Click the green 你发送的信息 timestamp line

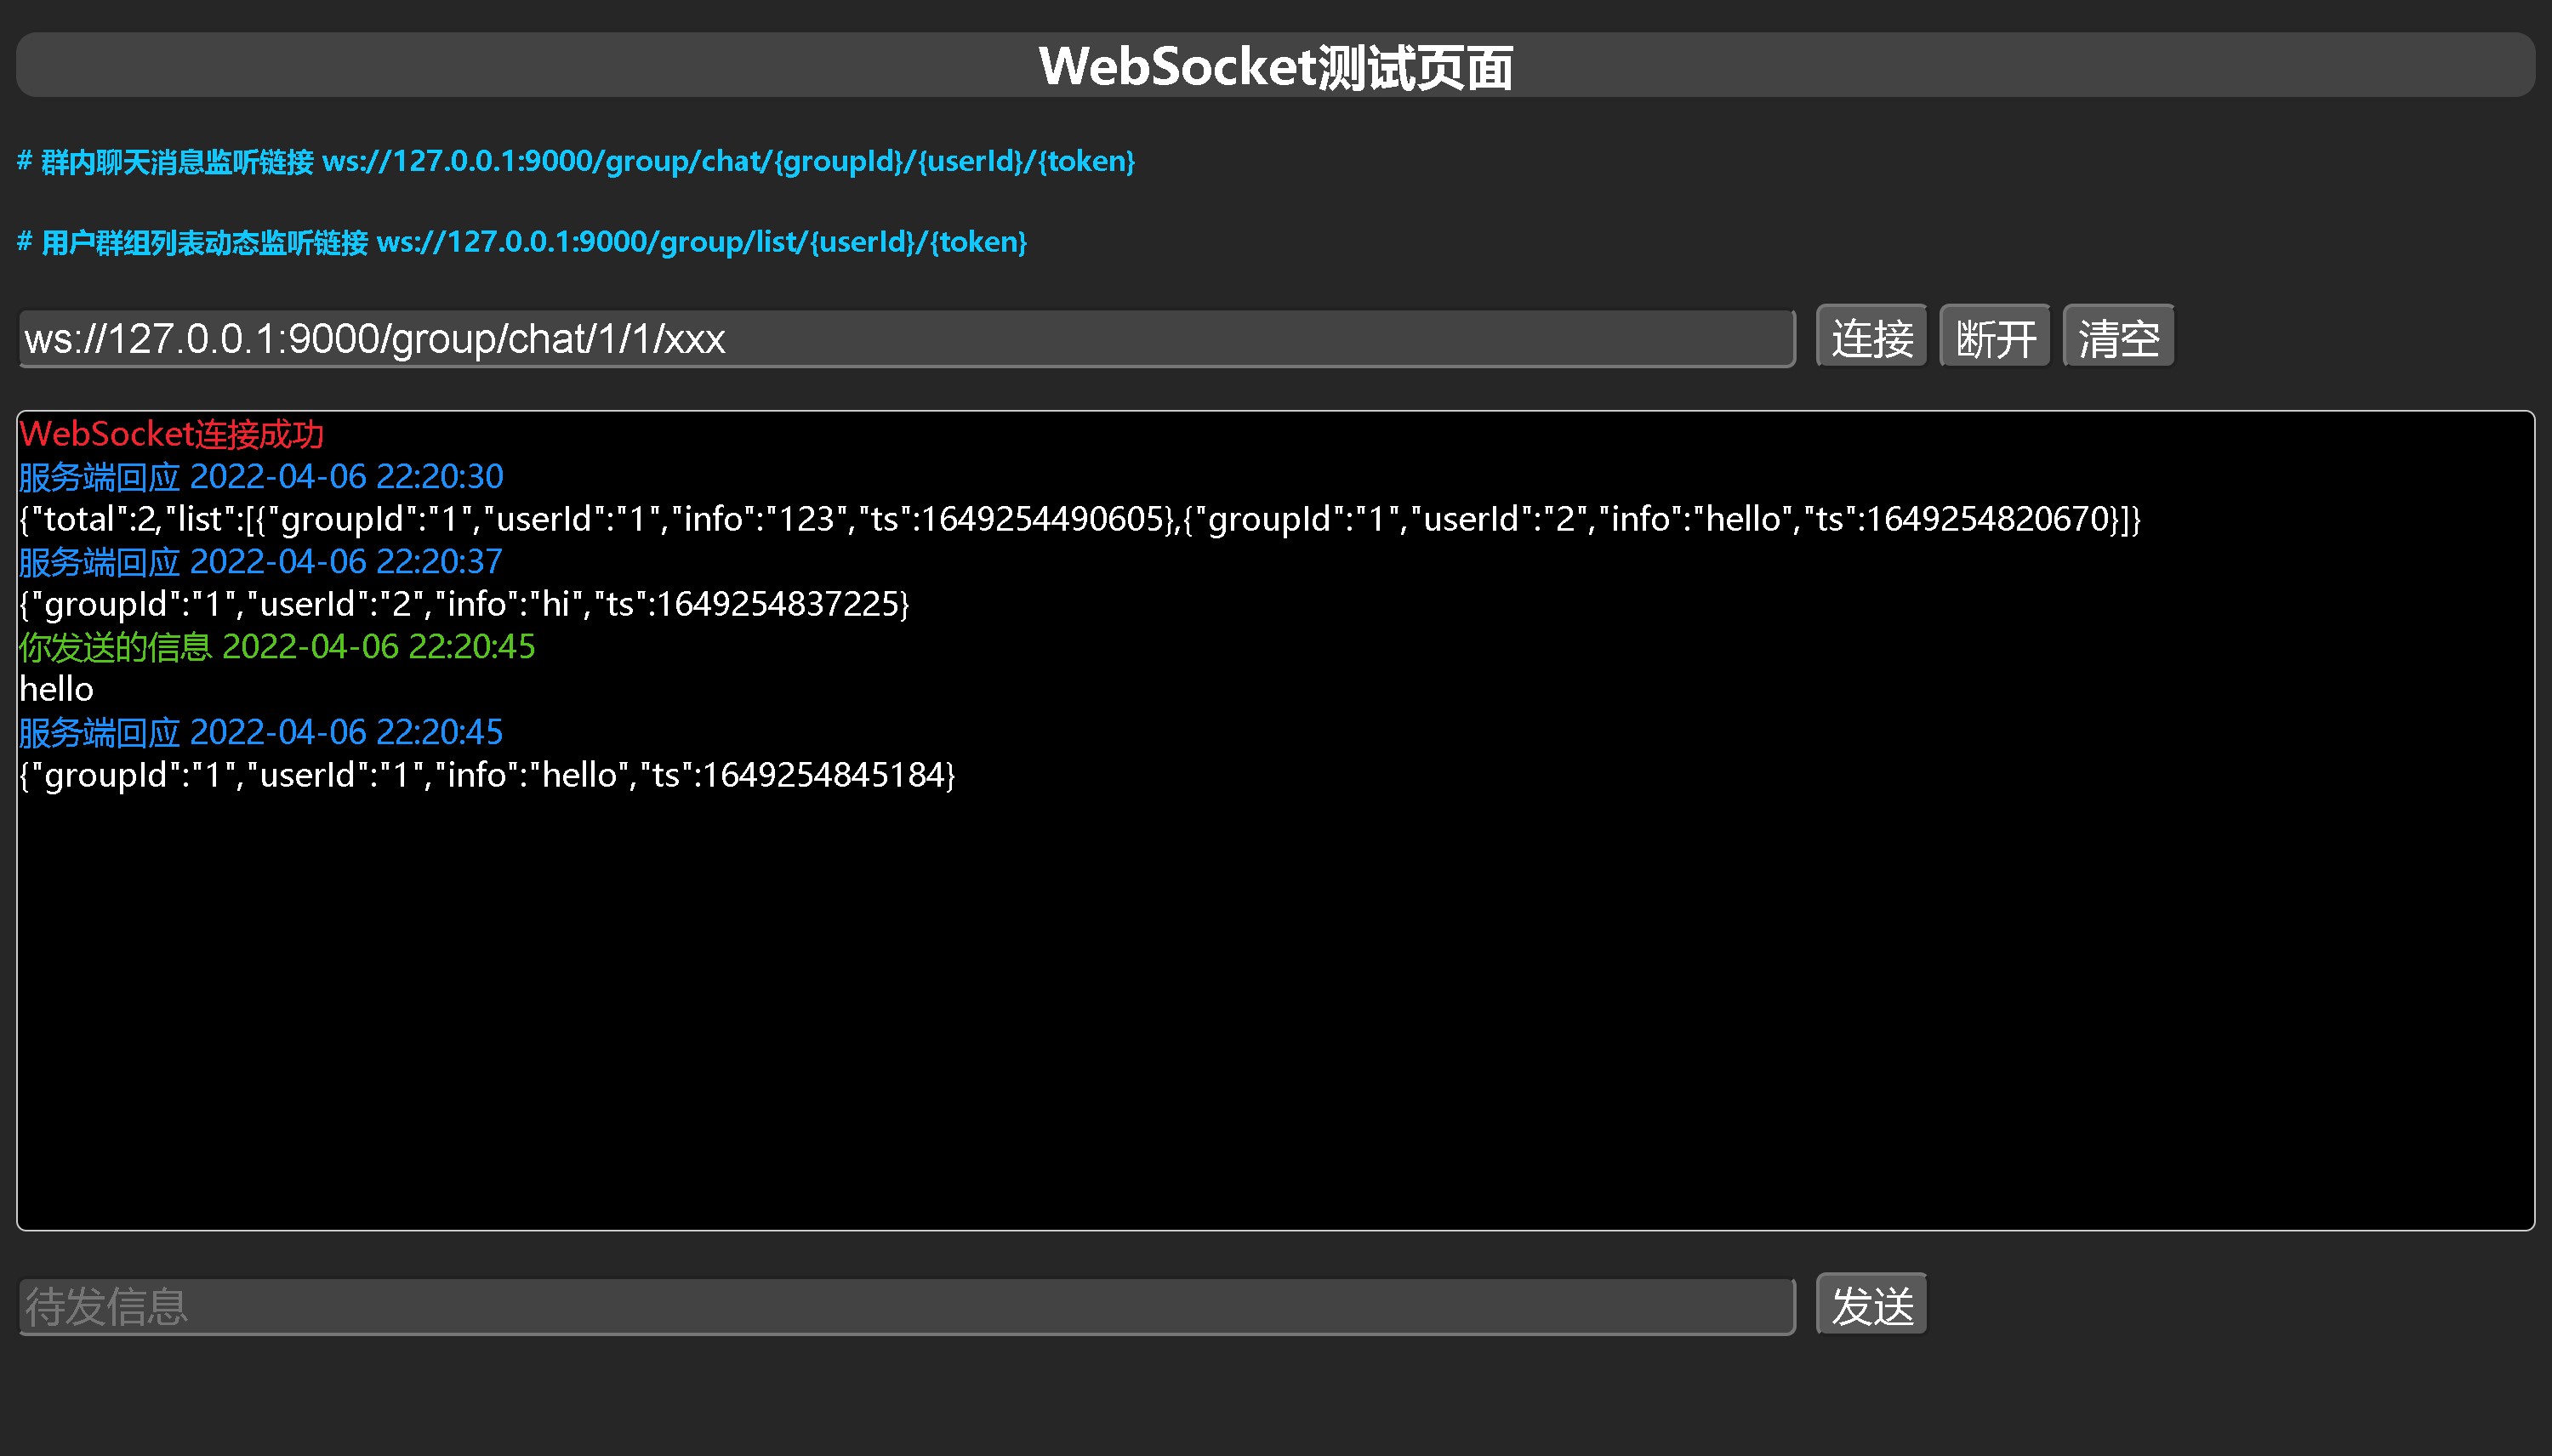277,647
